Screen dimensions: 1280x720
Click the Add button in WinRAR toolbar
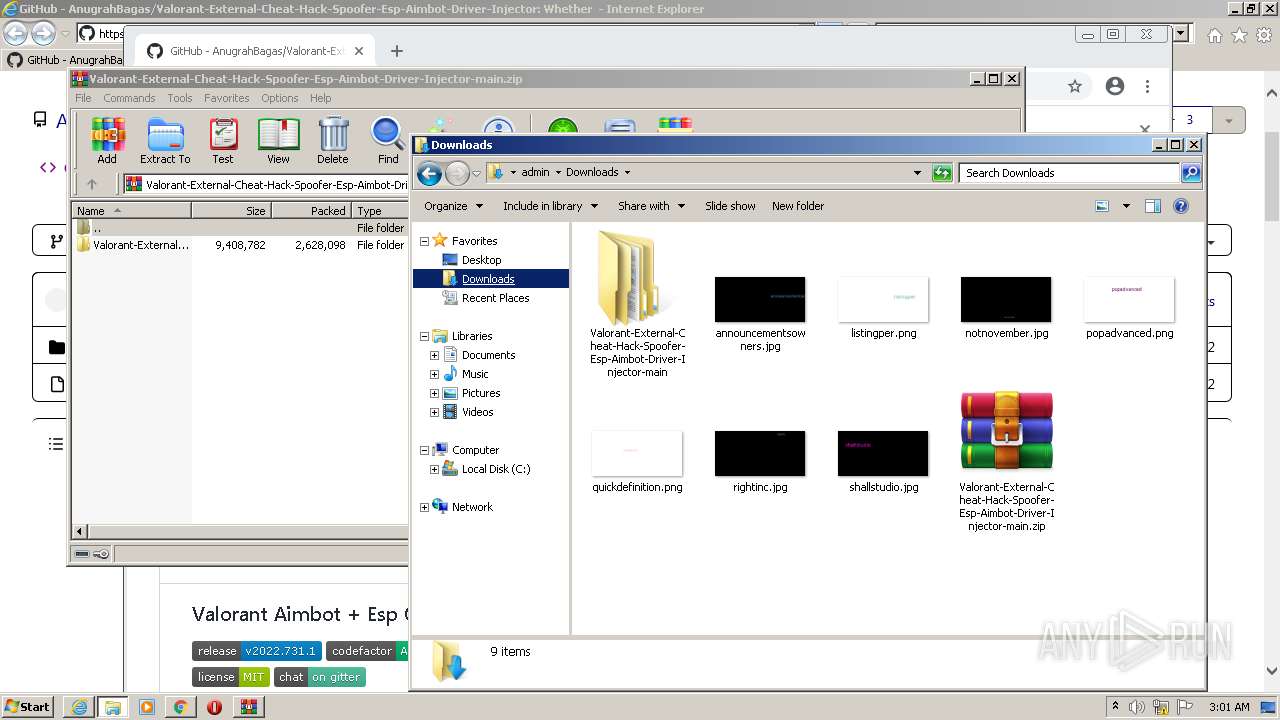[107, 141]
